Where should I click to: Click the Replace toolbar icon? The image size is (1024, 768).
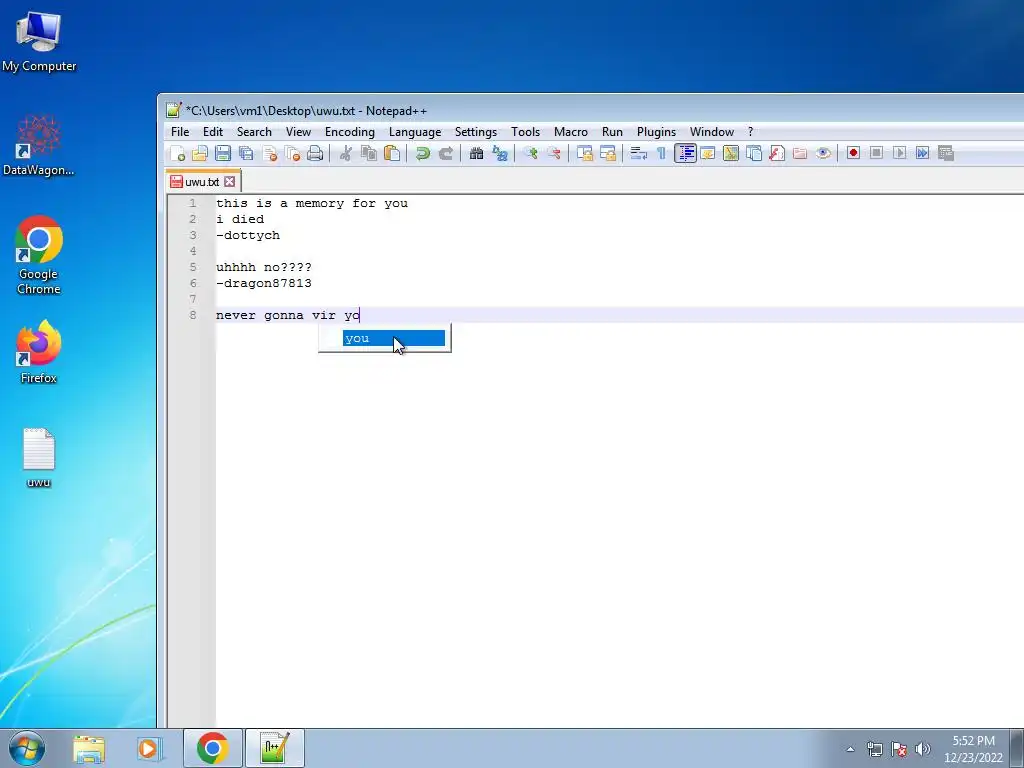(500, 153)
